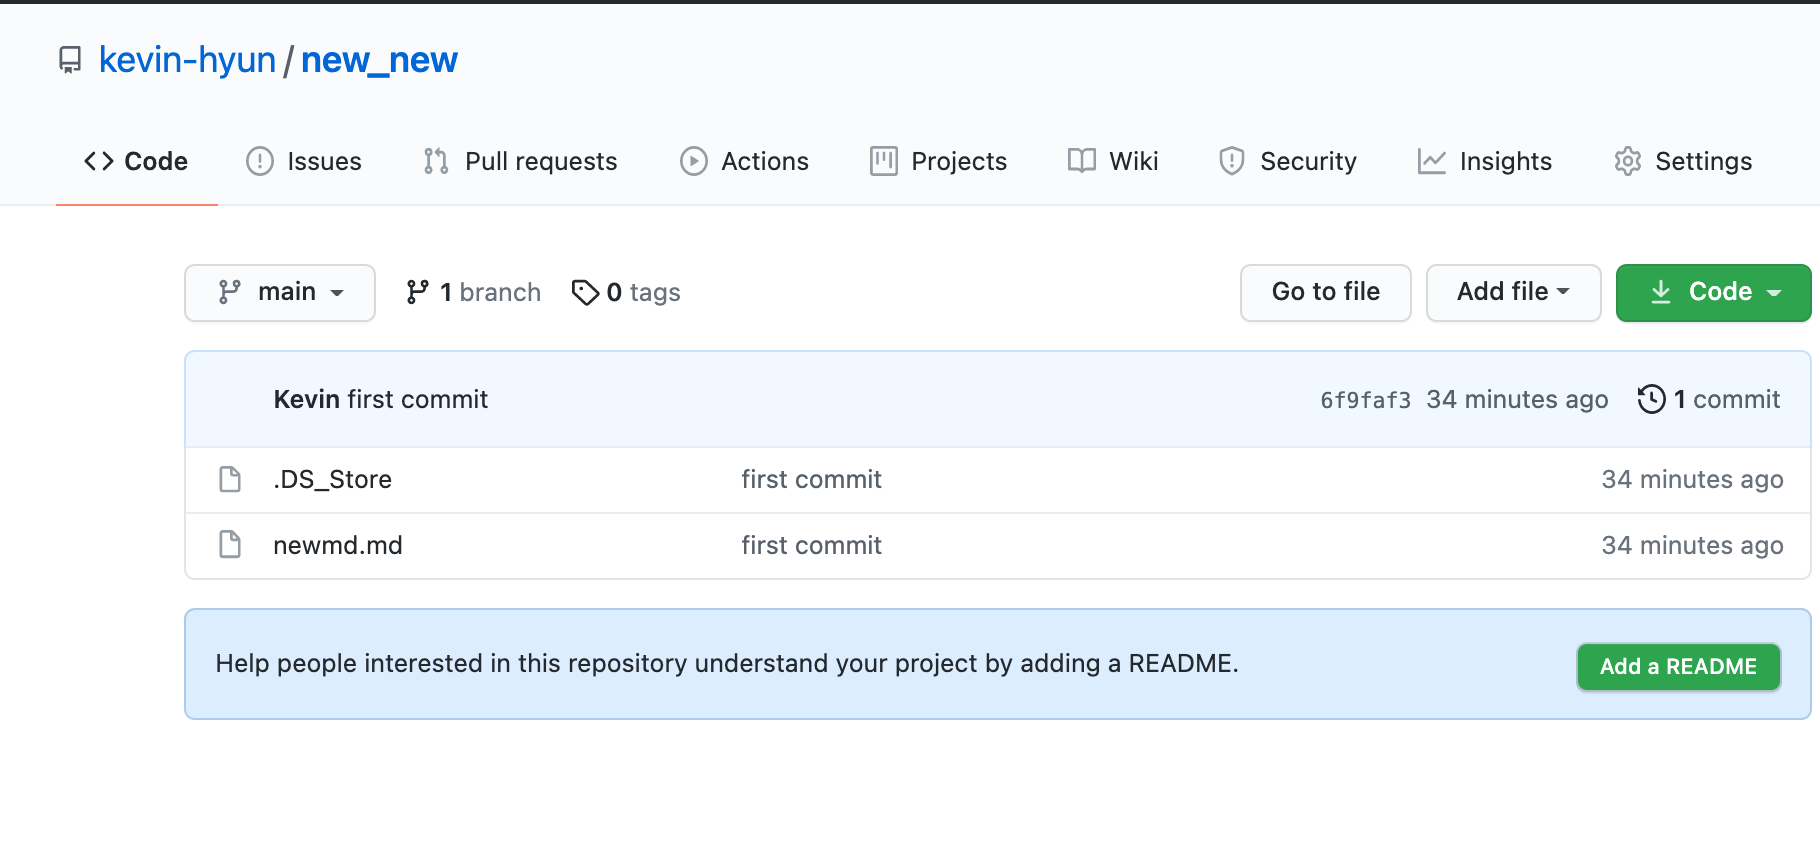Open the newmd.md file
The width and height of the screenshot is (1820, 846).
click(x=338, y=545)
